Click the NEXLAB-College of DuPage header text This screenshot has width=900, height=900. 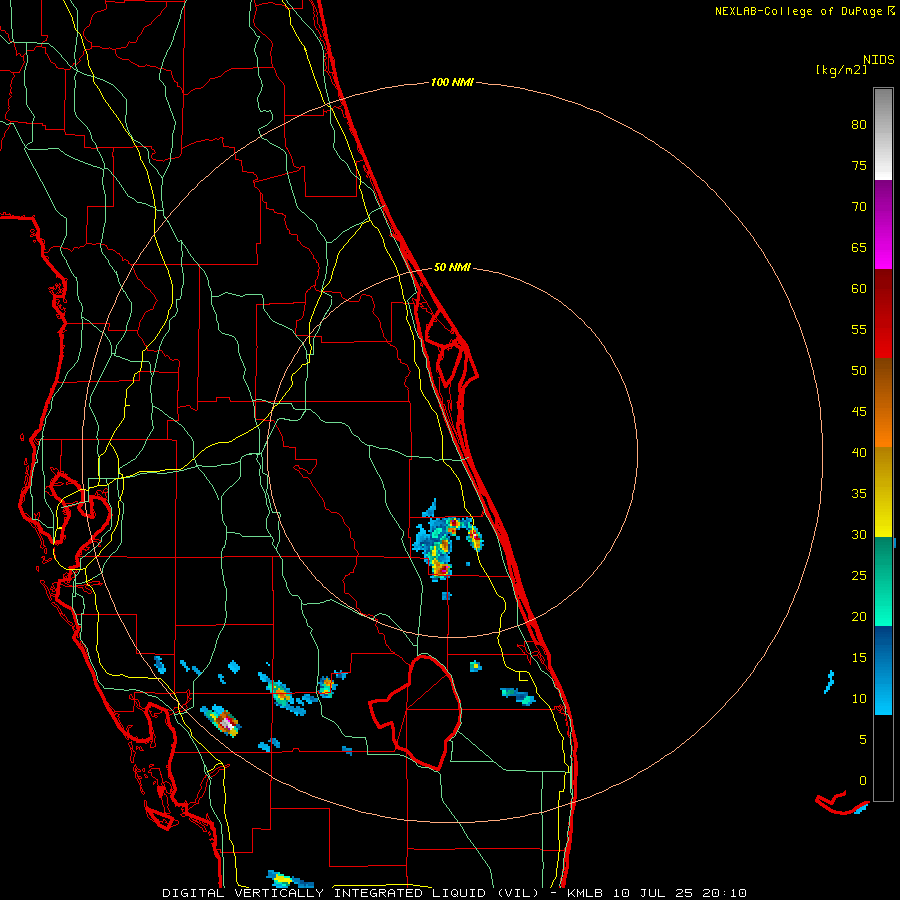coord(798,11)
